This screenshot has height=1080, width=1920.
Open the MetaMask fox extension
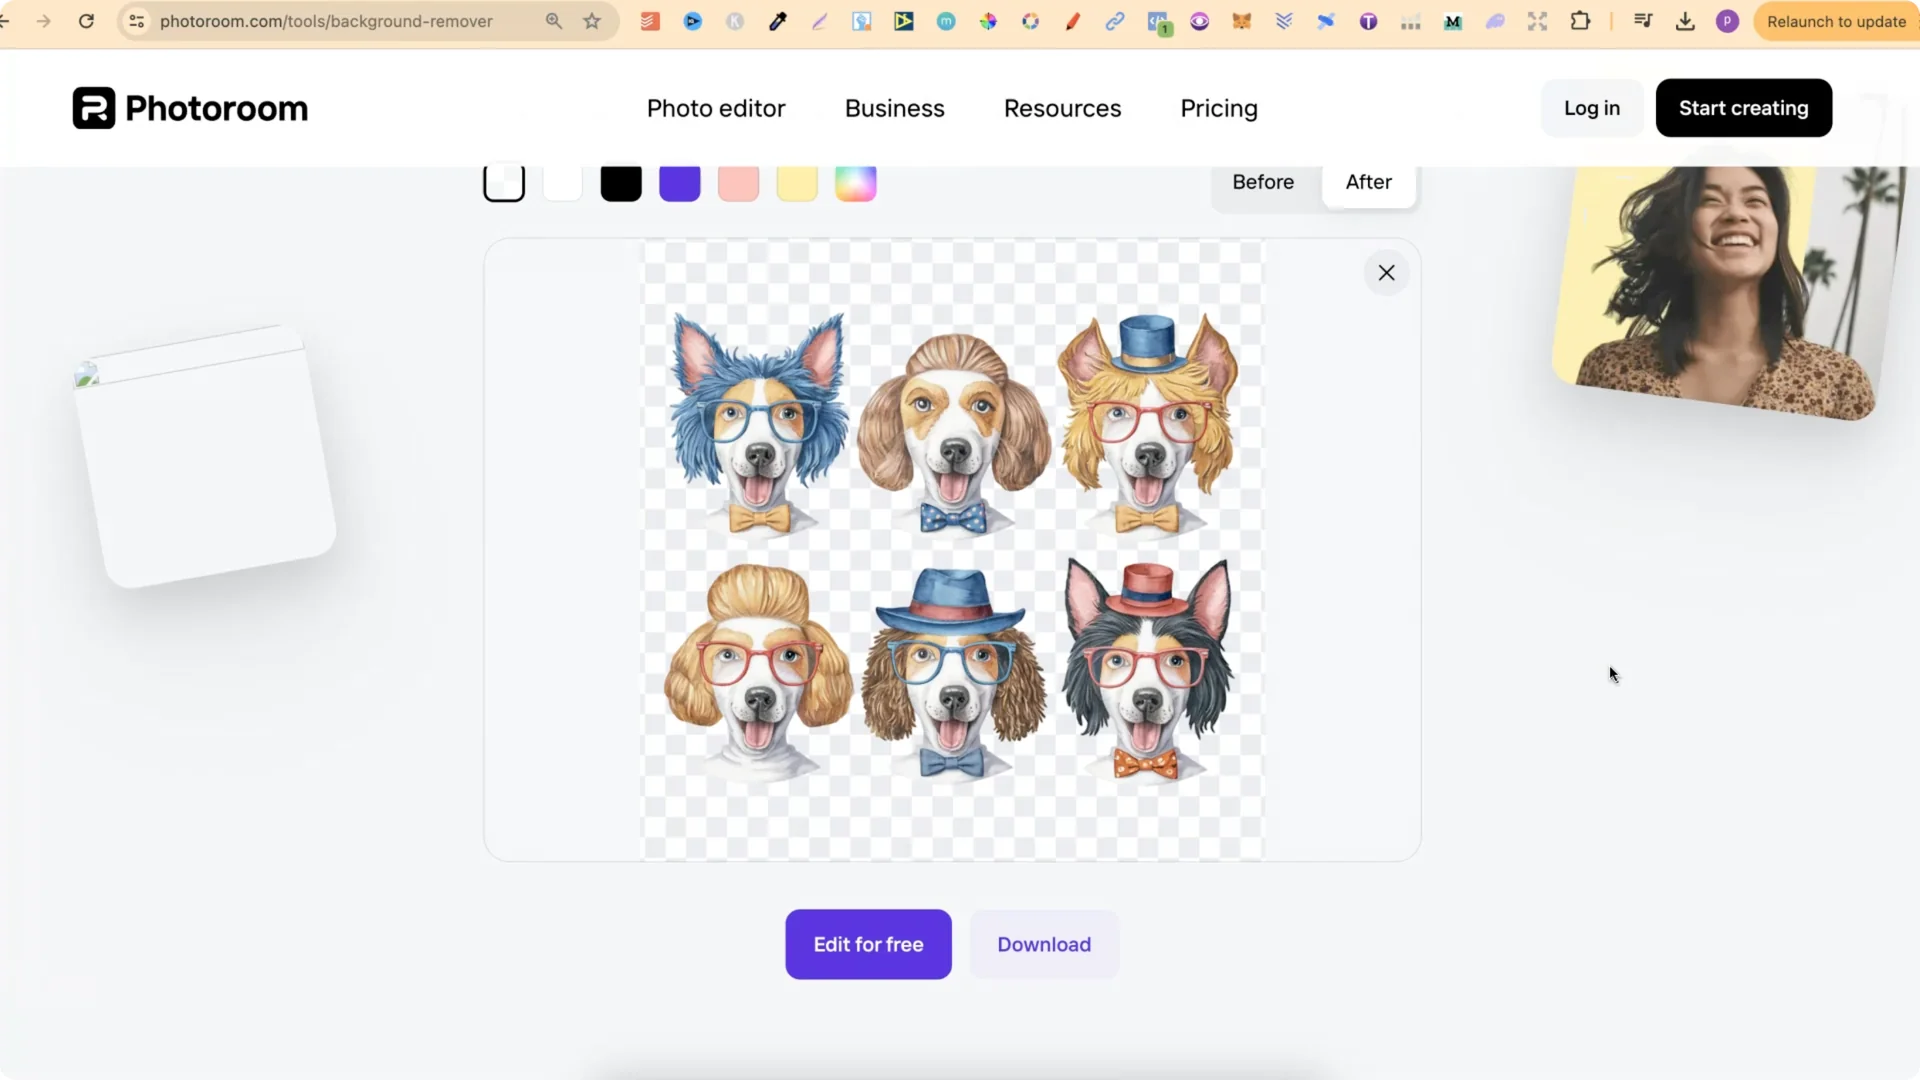pos(1243,21)
